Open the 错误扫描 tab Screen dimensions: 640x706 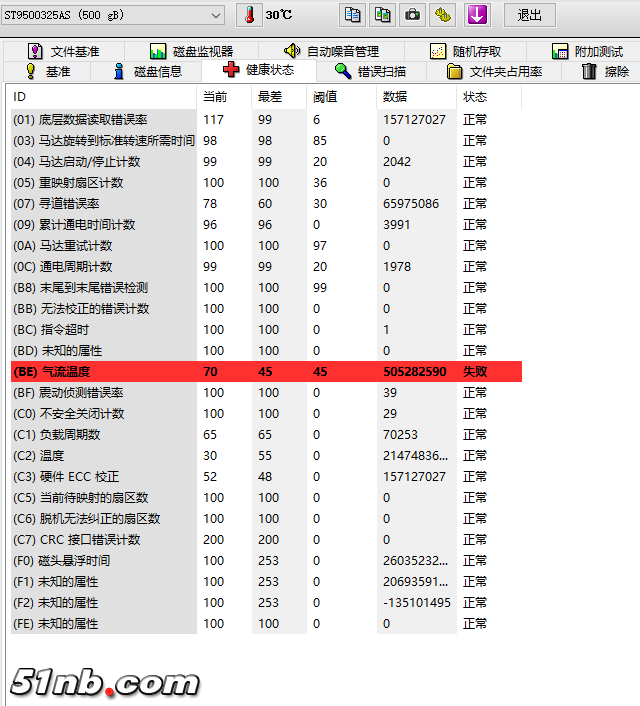click(371, 72)
